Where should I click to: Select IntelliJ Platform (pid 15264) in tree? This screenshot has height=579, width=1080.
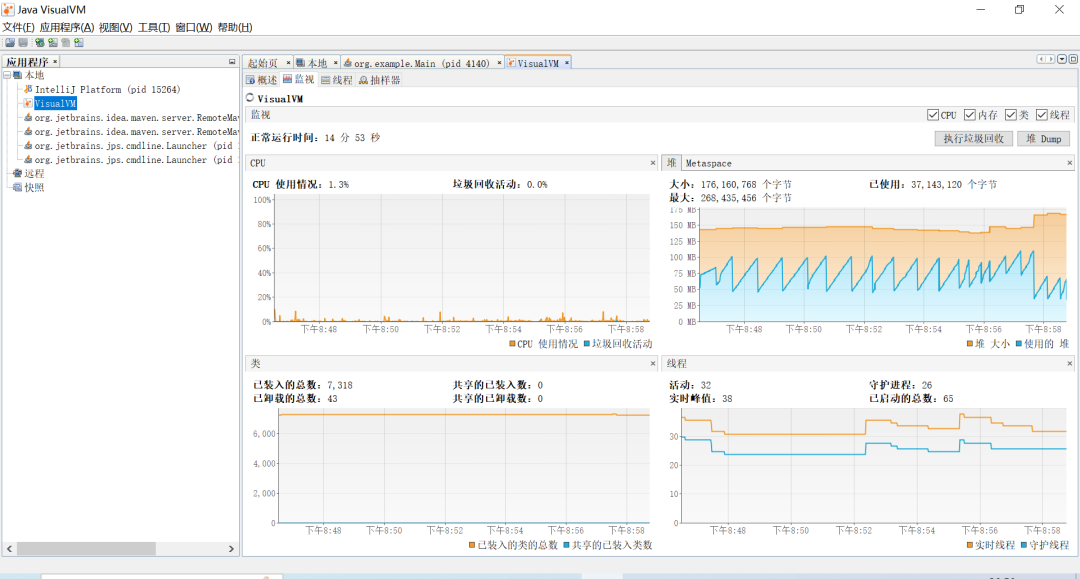tap(107, 90)
